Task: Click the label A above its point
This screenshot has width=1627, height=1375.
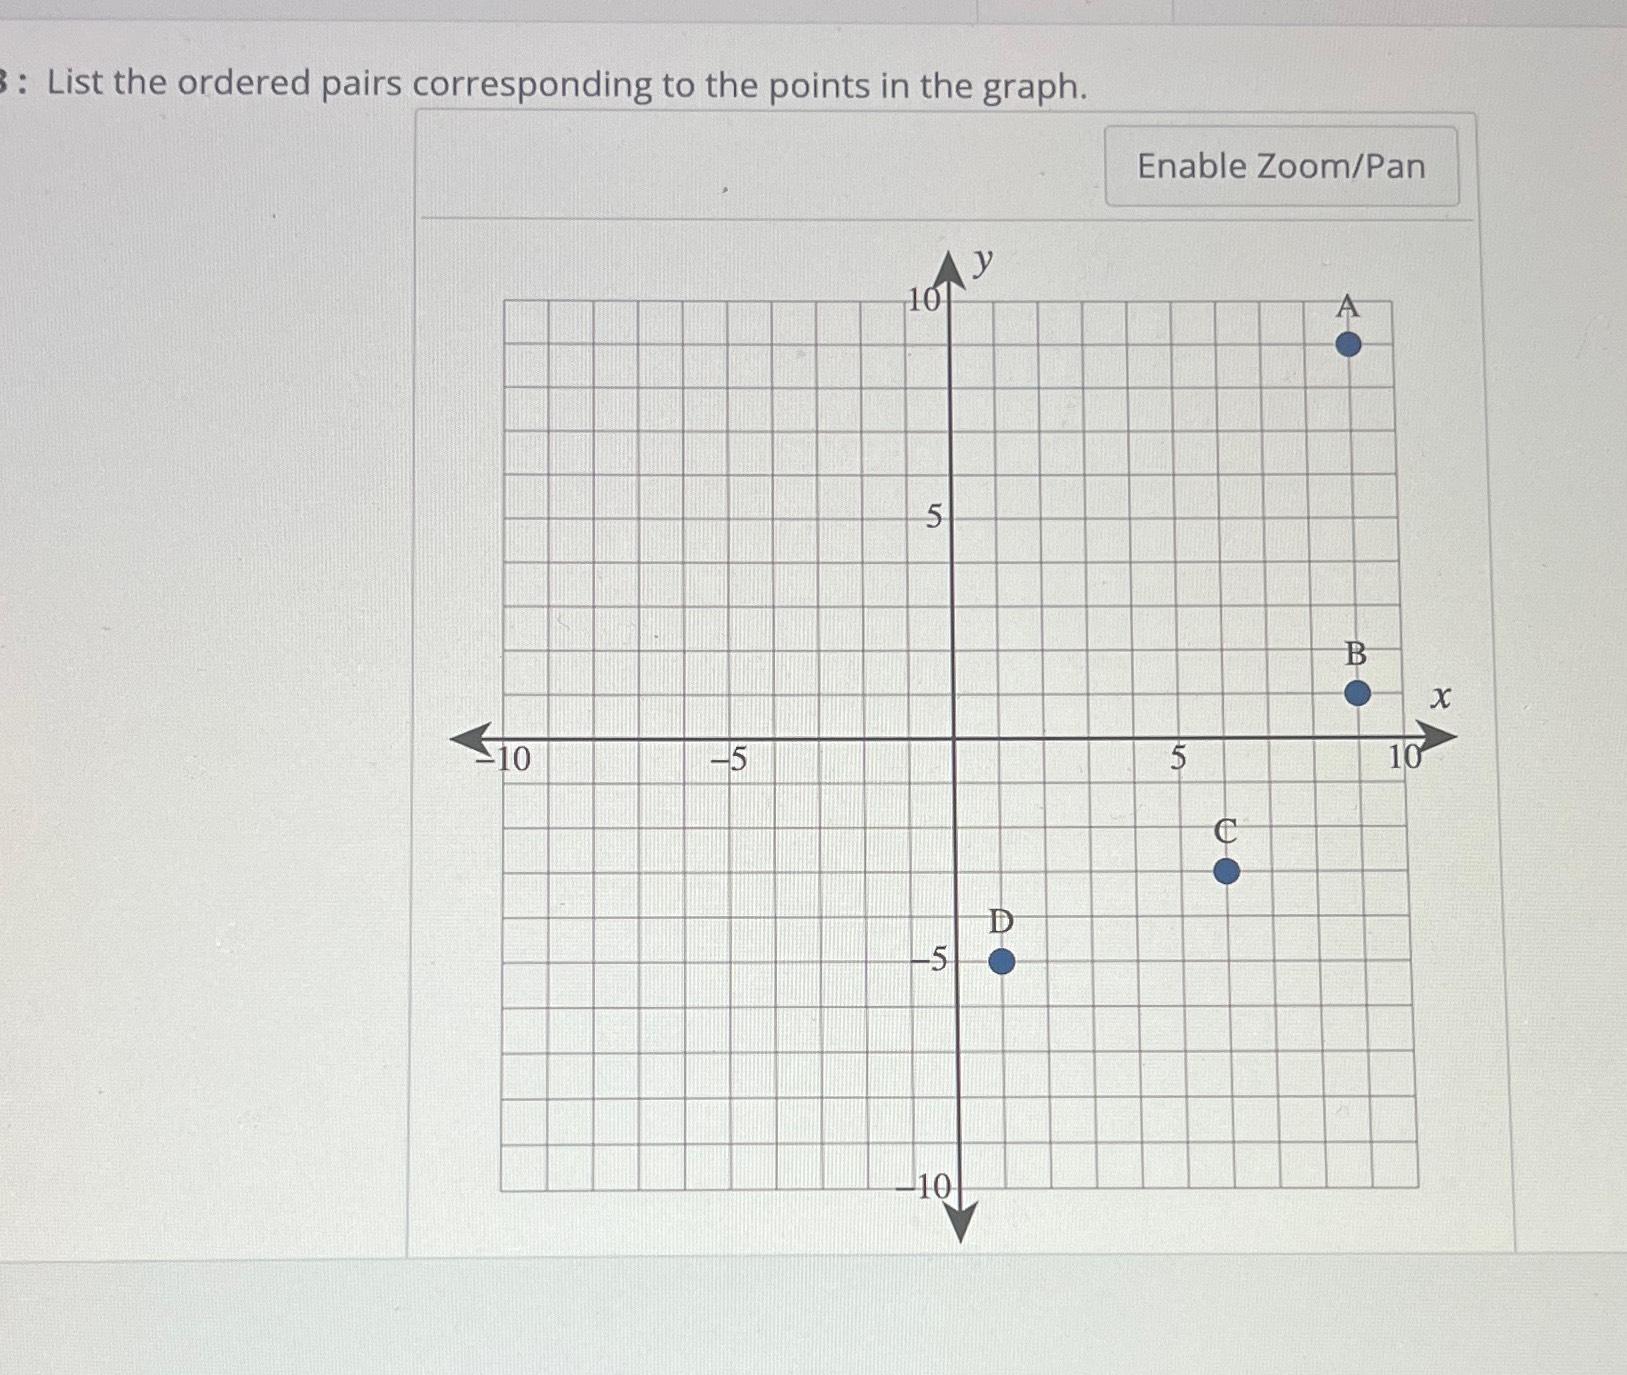Action: point(1347,308)
